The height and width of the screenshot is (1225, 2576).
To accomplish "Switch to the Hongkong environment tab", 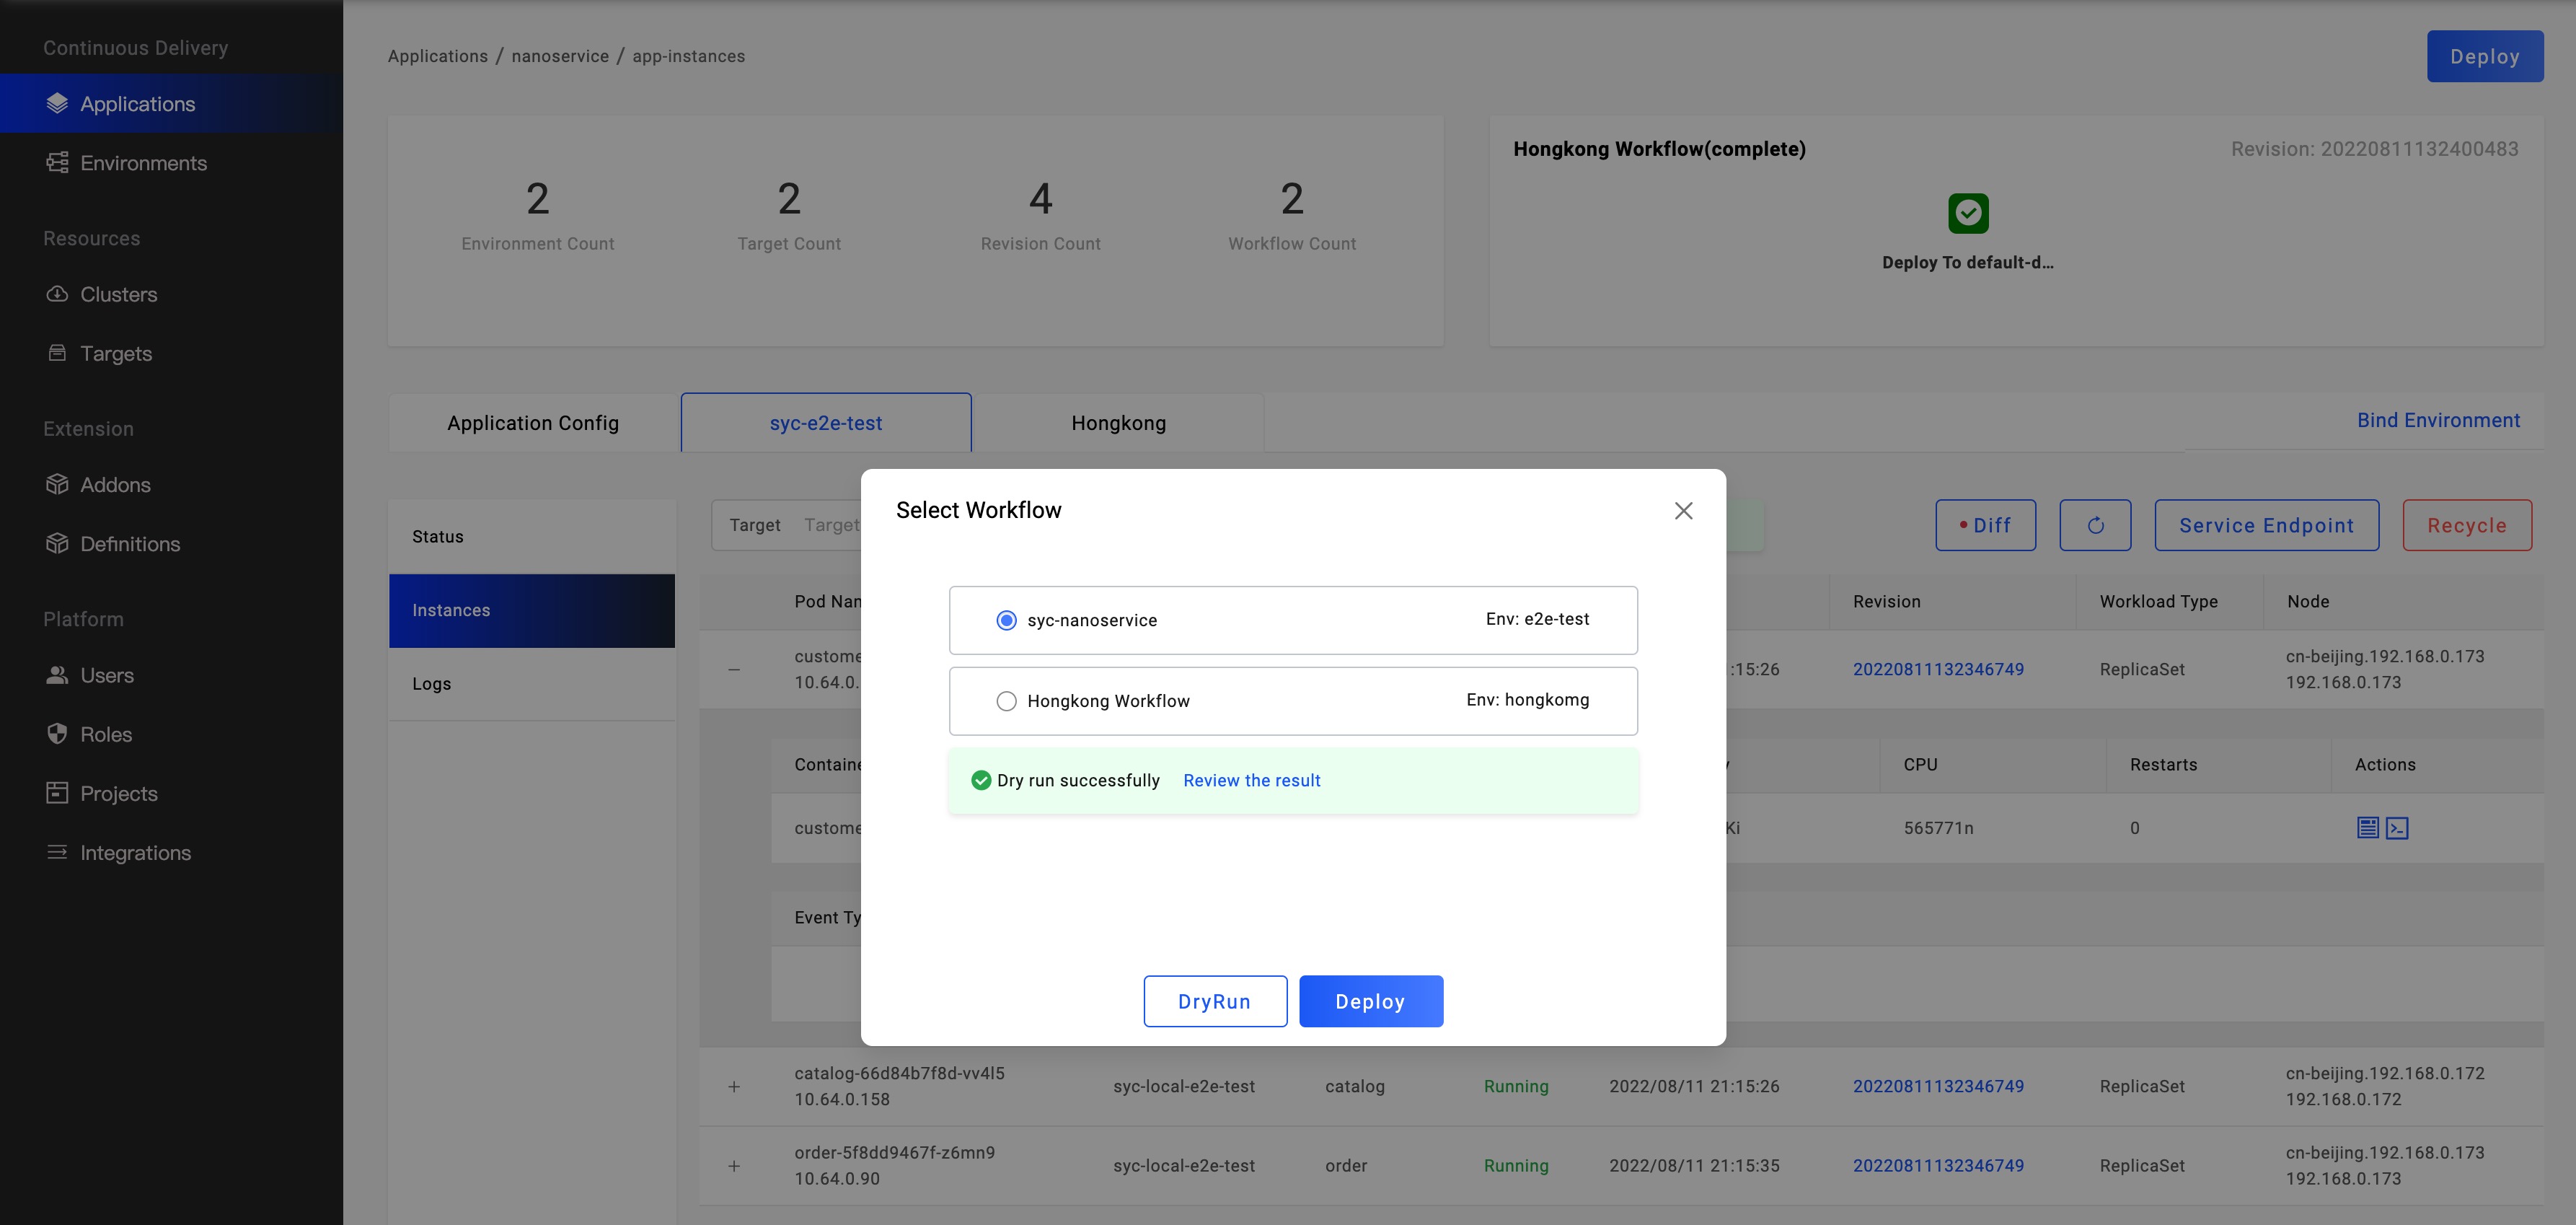I will [1118, 423].
